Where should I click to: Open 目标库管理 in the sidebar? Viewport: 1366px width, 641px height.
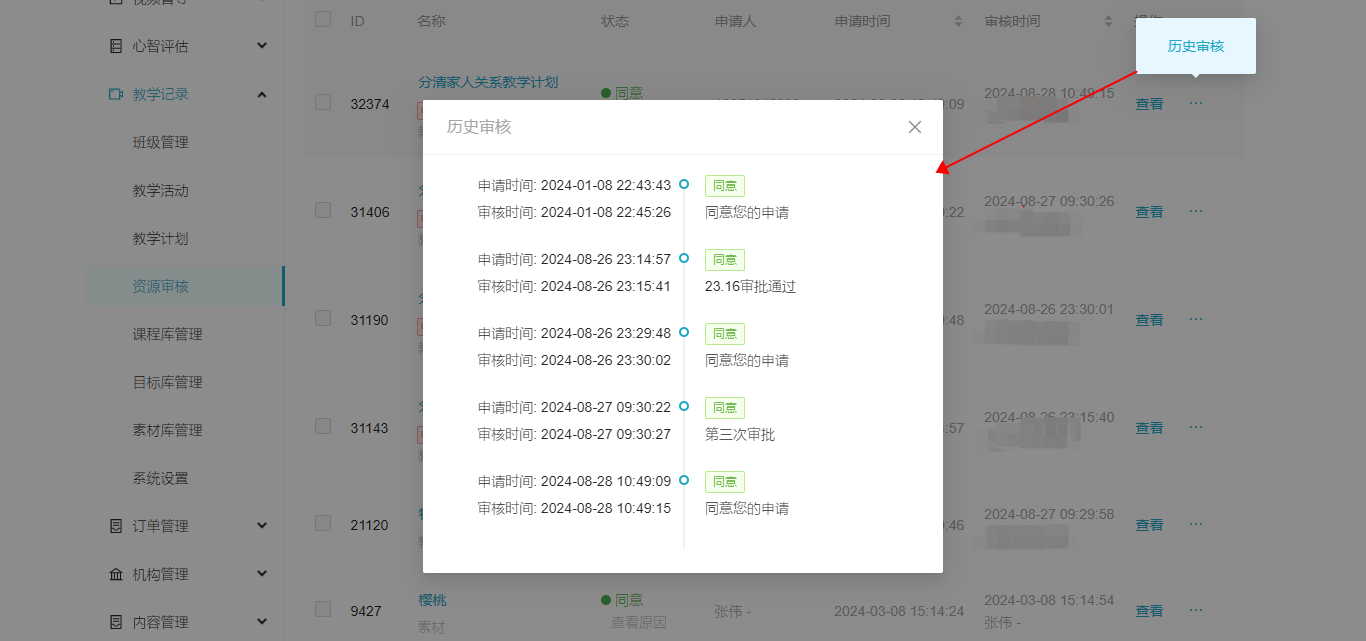[168, 382]
